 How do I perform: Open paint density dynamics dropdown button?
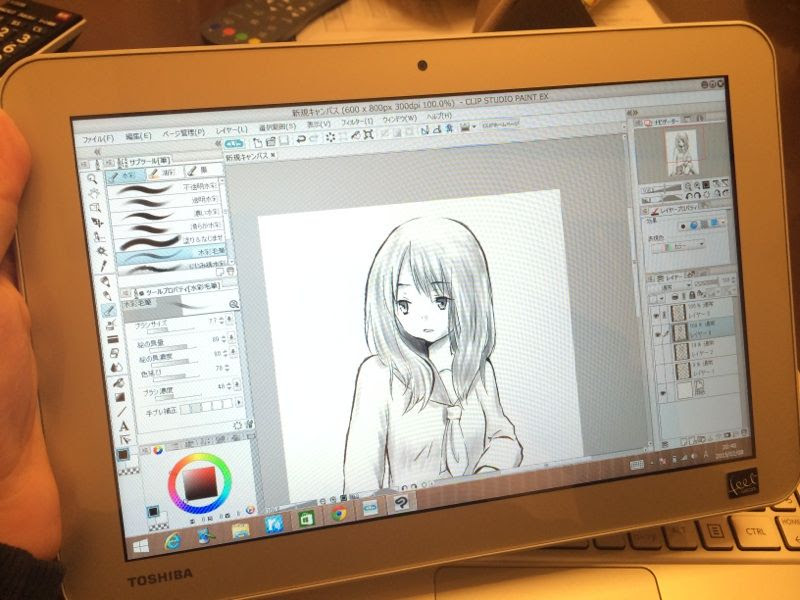233,352
